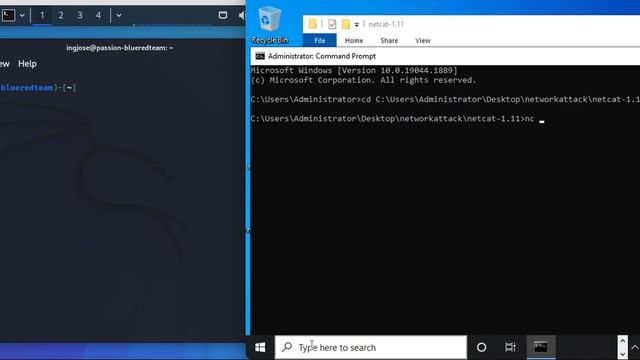The height and width of the screenshot is (360, 640).
Task: Open Cortana circle icon on taskbar
Action: (x=482, y=347)
